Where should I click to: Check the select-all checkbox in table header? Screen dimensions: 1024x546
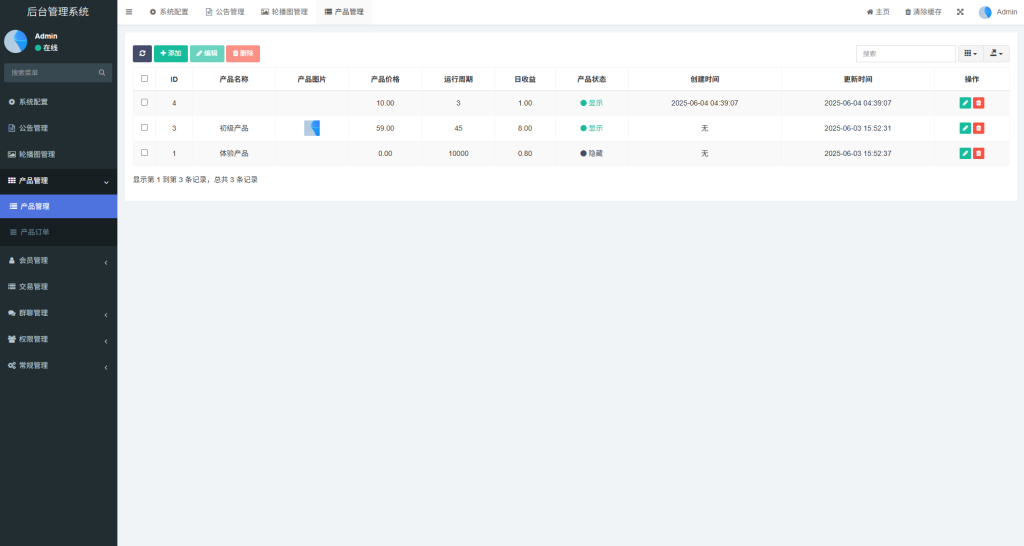145,78
